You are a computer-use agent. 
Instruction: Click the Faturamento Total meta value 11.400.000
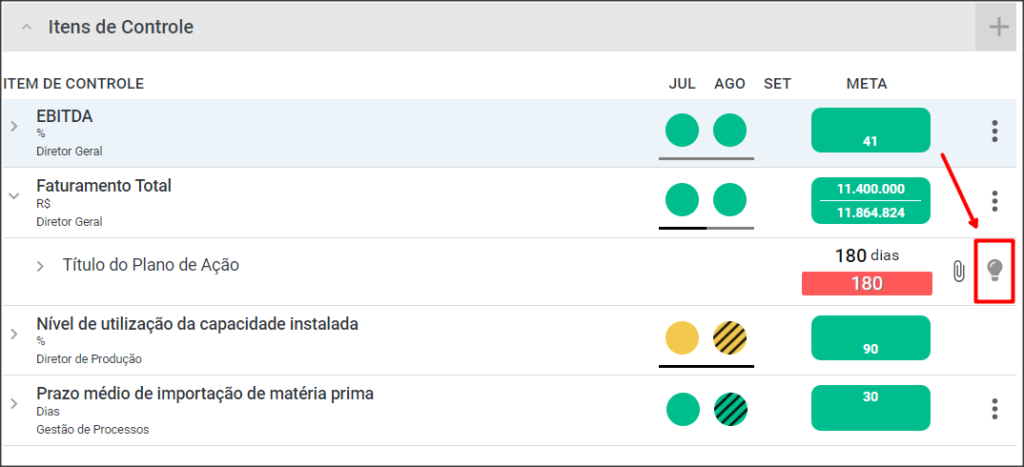(871, 189)
